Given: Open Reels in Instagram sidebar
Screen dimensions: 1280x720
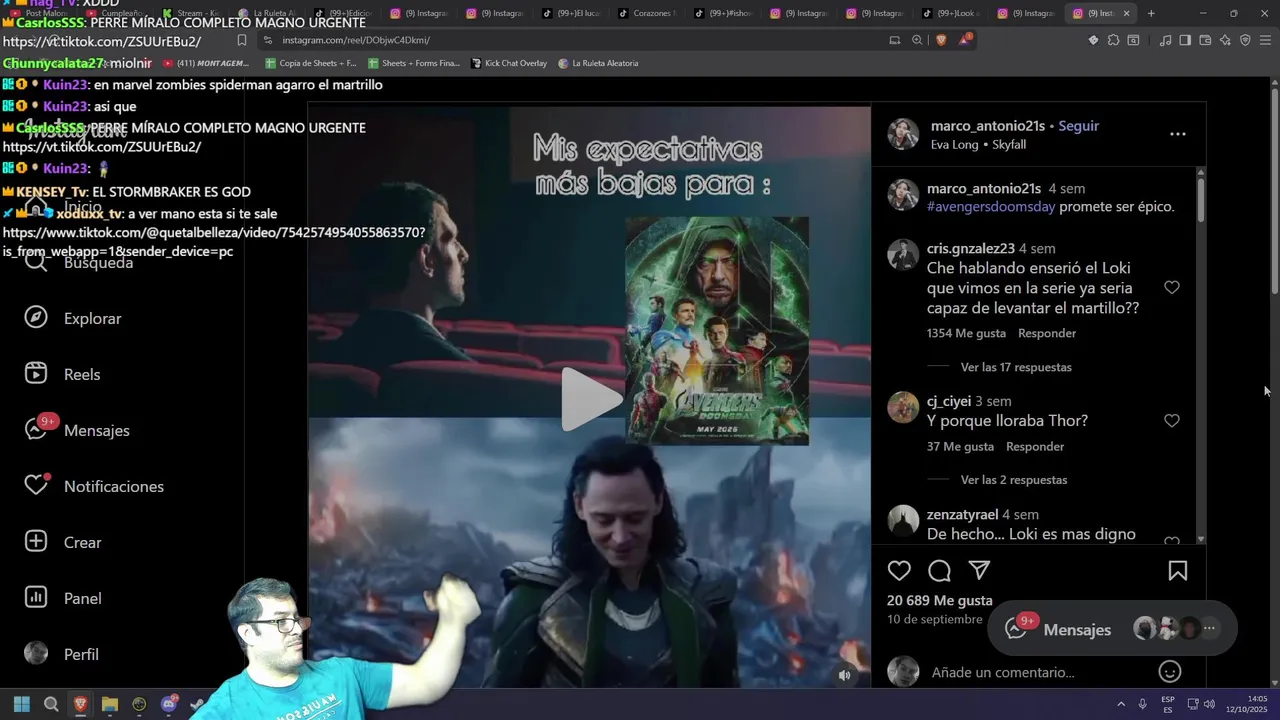Looking at the screenshot, I should (x=62, y=374).
